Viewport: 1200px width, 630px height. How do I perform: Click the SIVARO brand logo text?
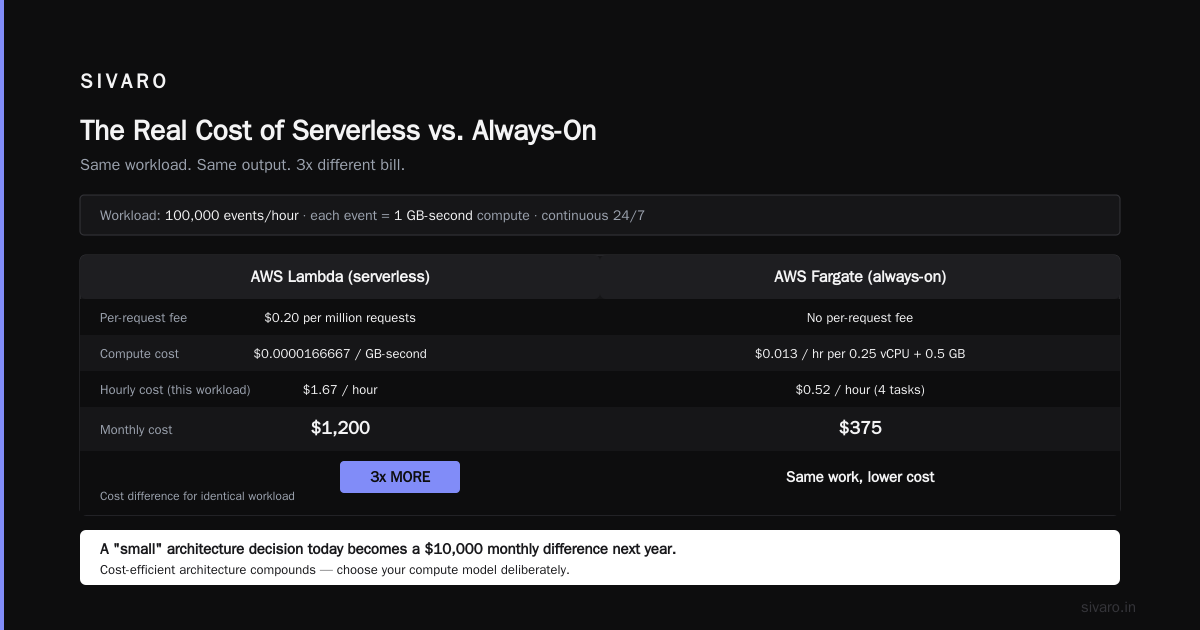(124, 82)
